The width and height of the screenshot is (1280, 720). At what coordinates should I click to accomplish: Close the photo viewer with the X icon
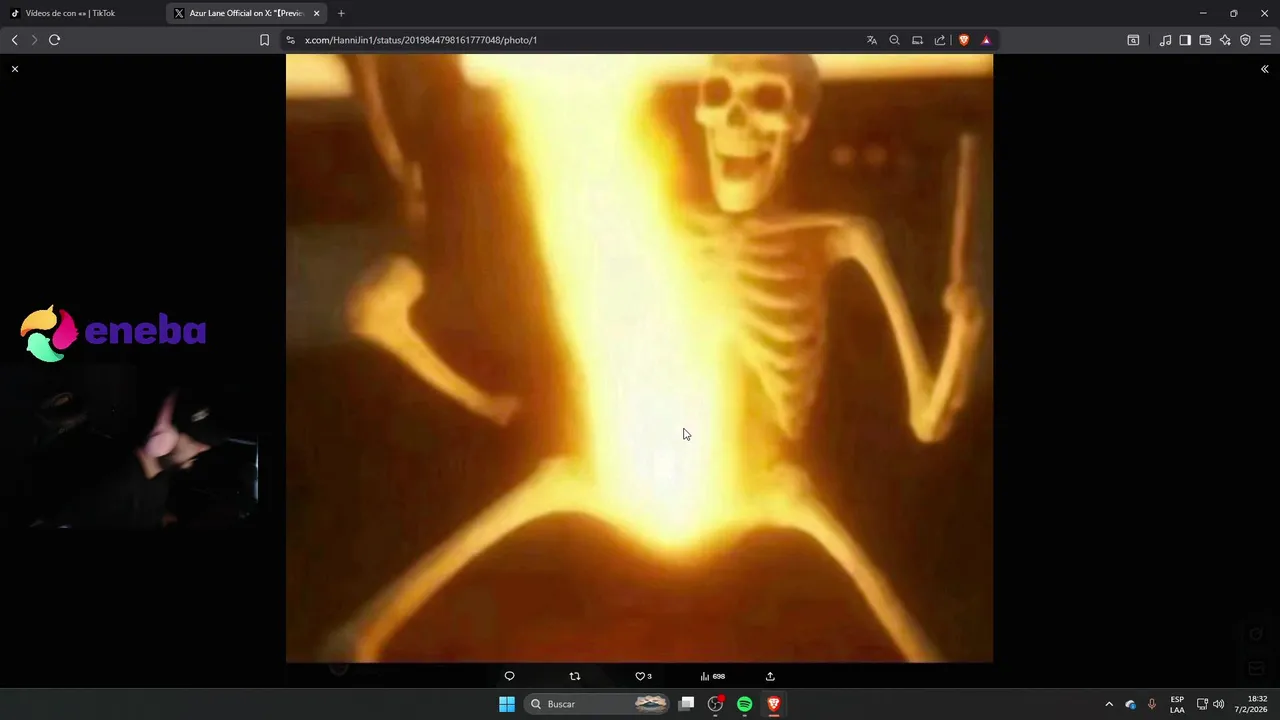[15, 69]
